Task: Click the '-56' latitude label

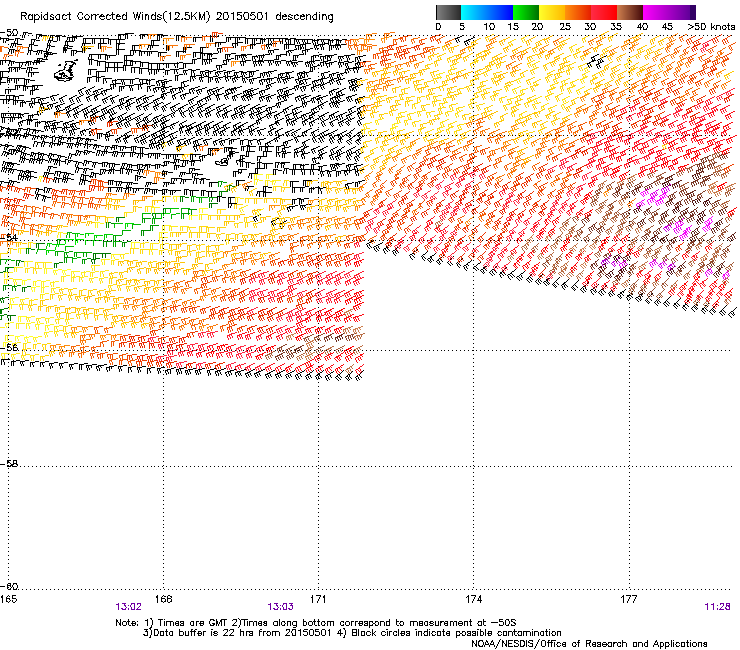Action: coord(9,347)
